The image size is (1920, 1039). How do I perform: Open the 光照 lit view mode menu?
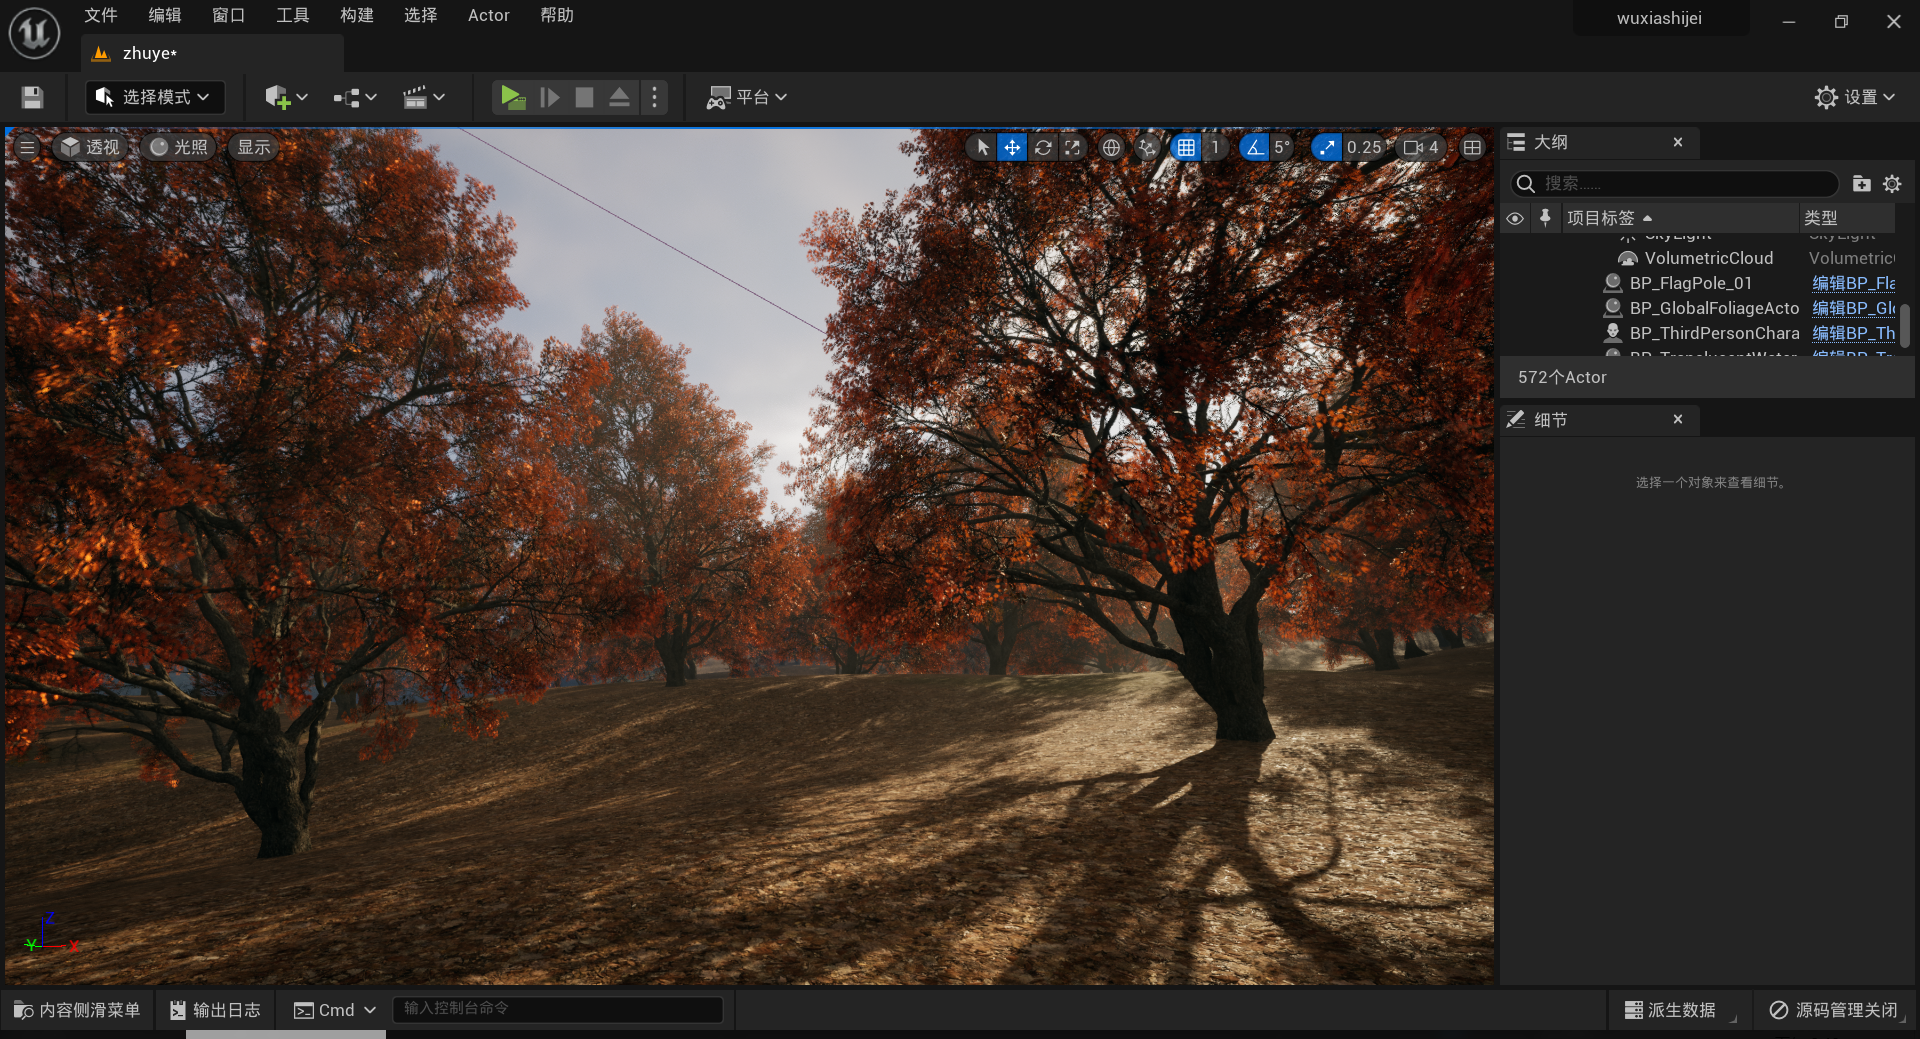179,147
